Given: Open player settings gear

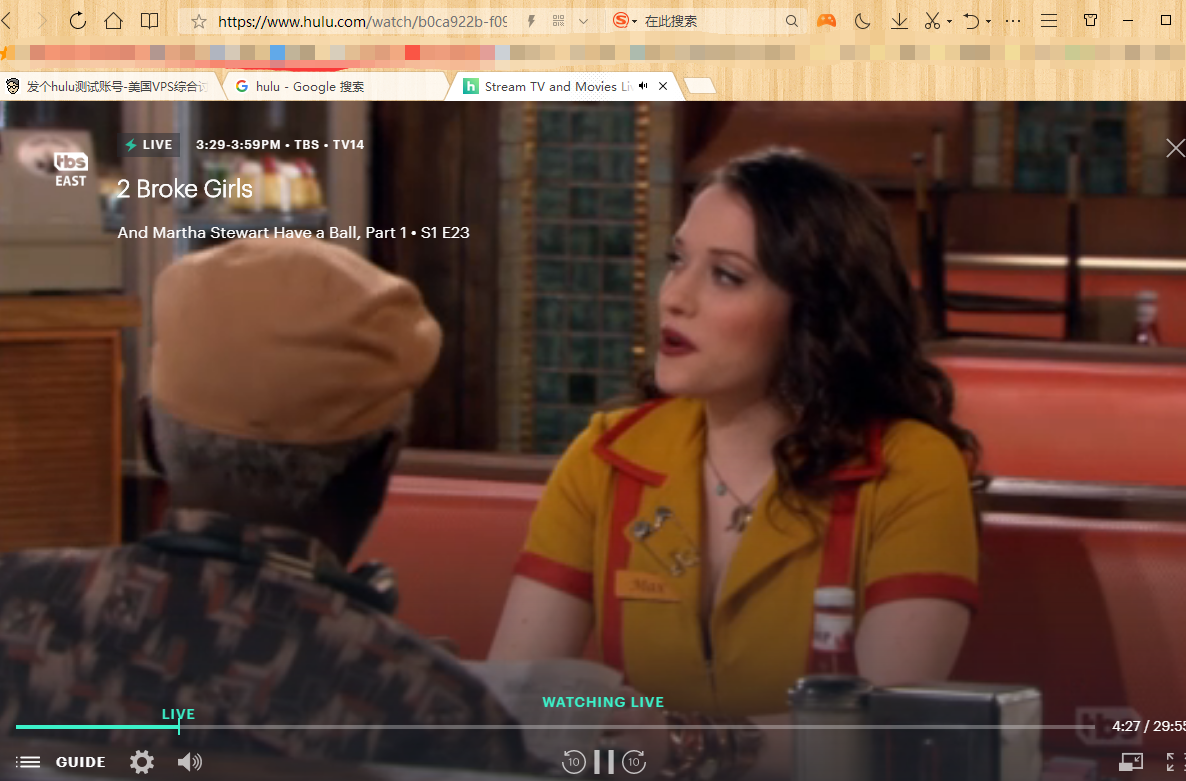Looking at the screenshot, I should point(141,761).
